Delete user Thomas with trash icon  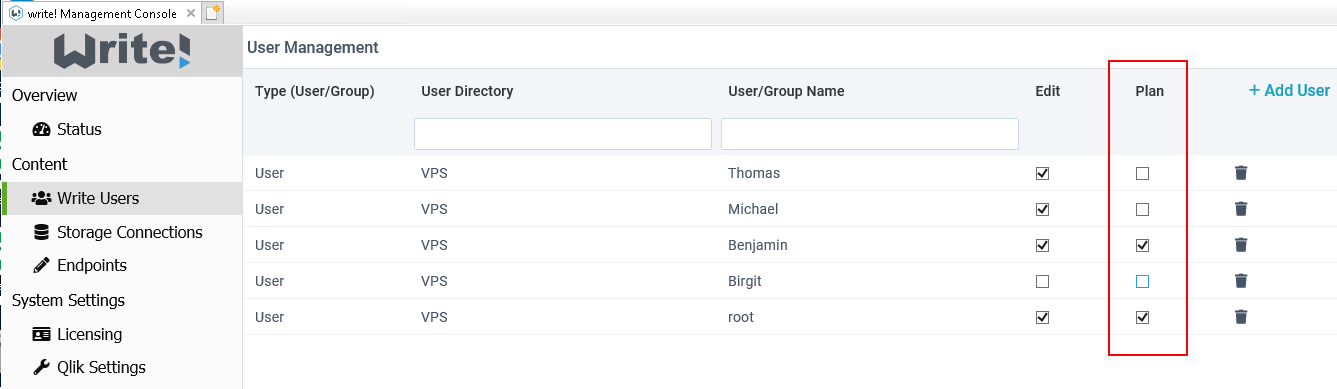tap(1241, 173)
